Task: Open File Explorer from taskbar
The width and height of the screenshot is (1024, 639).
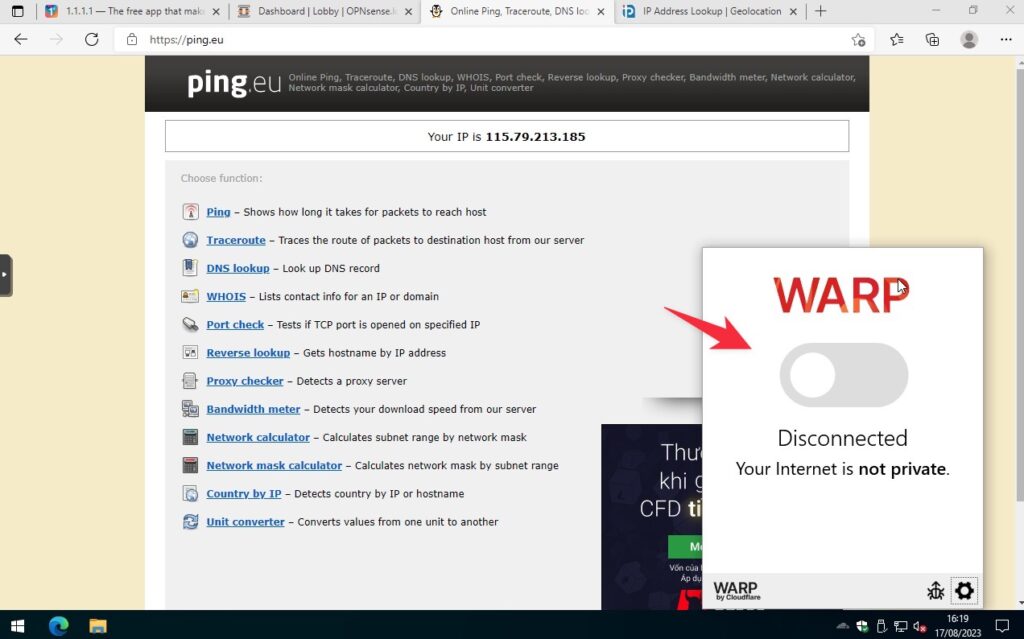Action: coord(98,626)
